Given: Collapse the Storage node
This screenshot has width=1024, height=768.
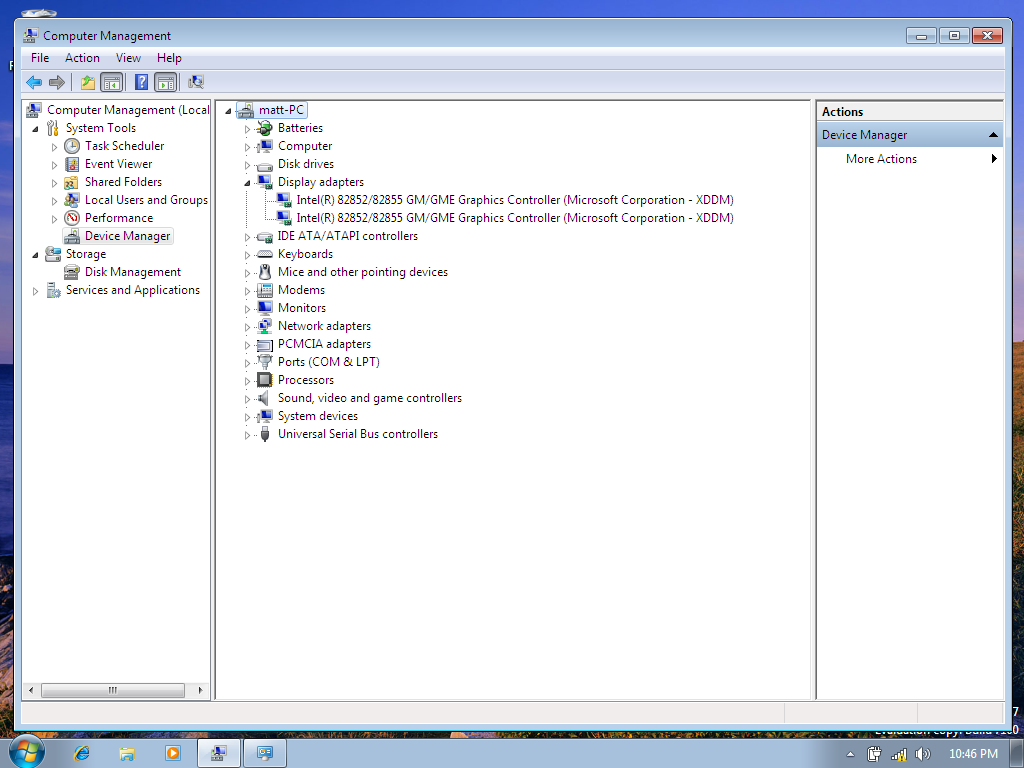Looking at the screenshot, I should coord(35,255).
